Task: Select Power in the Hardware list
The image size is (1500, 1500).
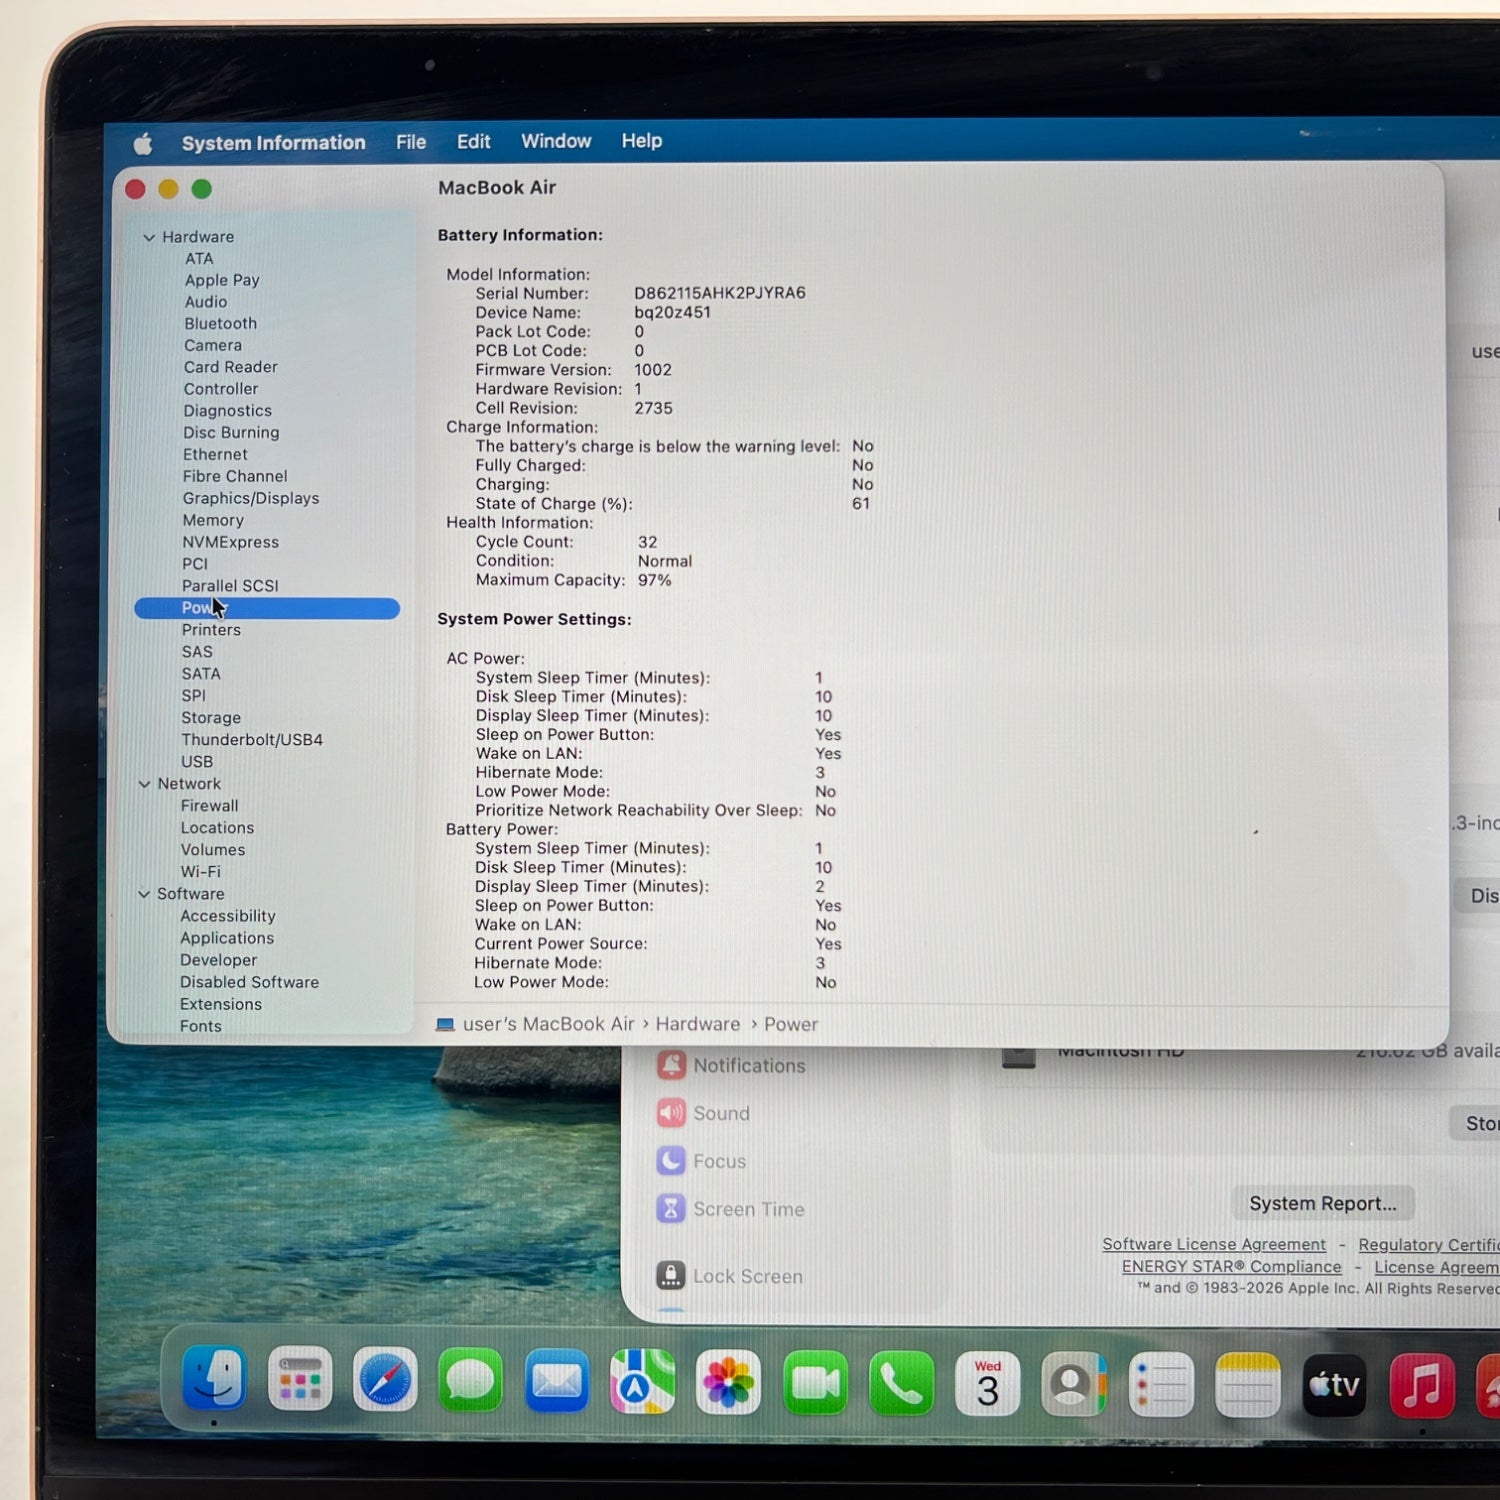Action: [267, 608]
